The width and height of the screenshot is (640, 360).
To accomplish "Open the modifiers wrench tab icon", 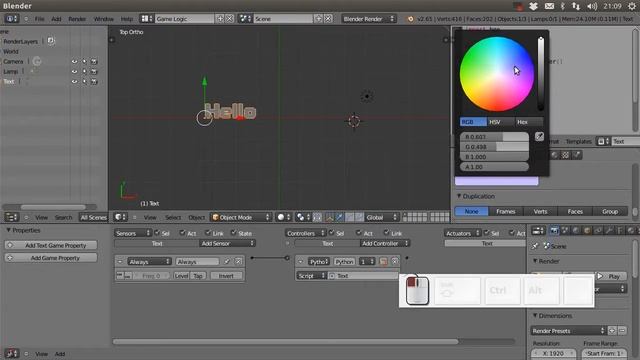I will 609,231.
